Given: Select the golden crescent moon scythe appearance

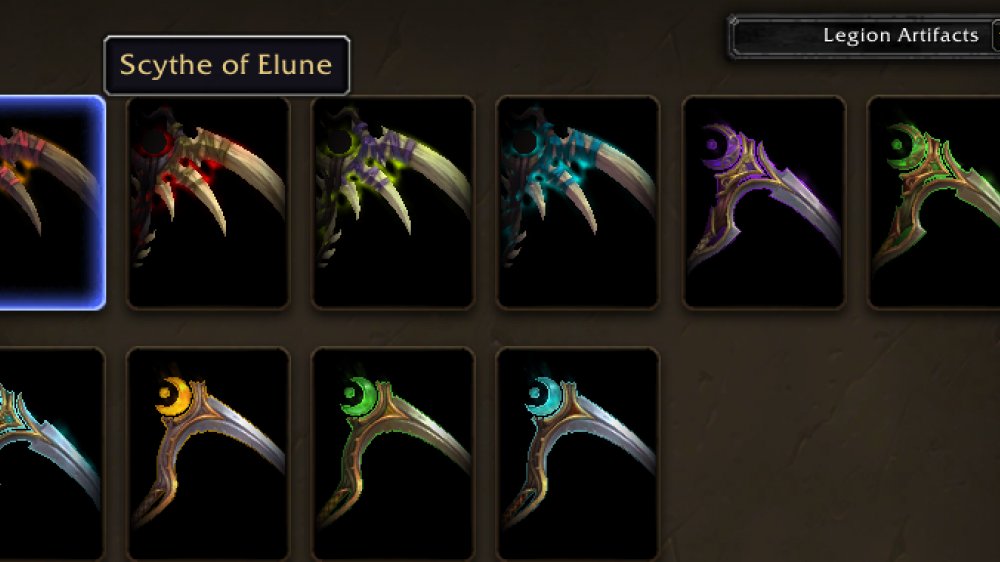Looking at the screenshot, I should click(x=208, y=454).
